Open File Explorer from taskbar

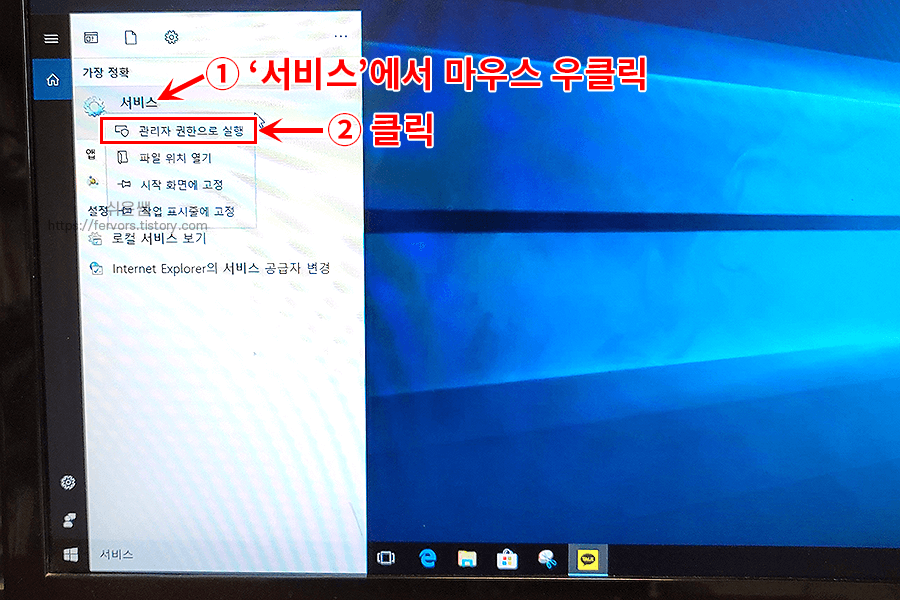[467, 559]
